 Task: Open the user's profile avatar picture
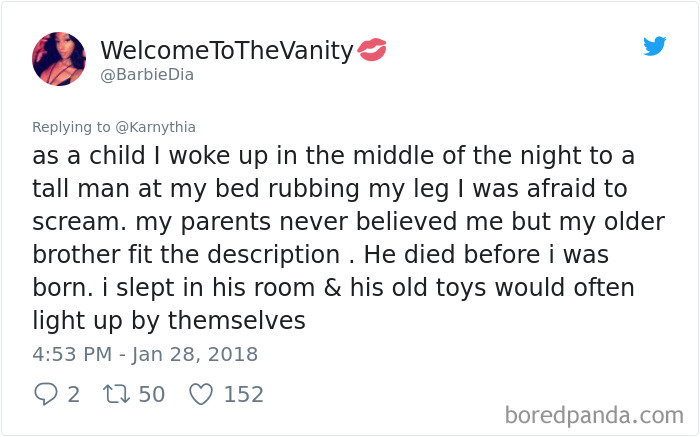(59, 58)
